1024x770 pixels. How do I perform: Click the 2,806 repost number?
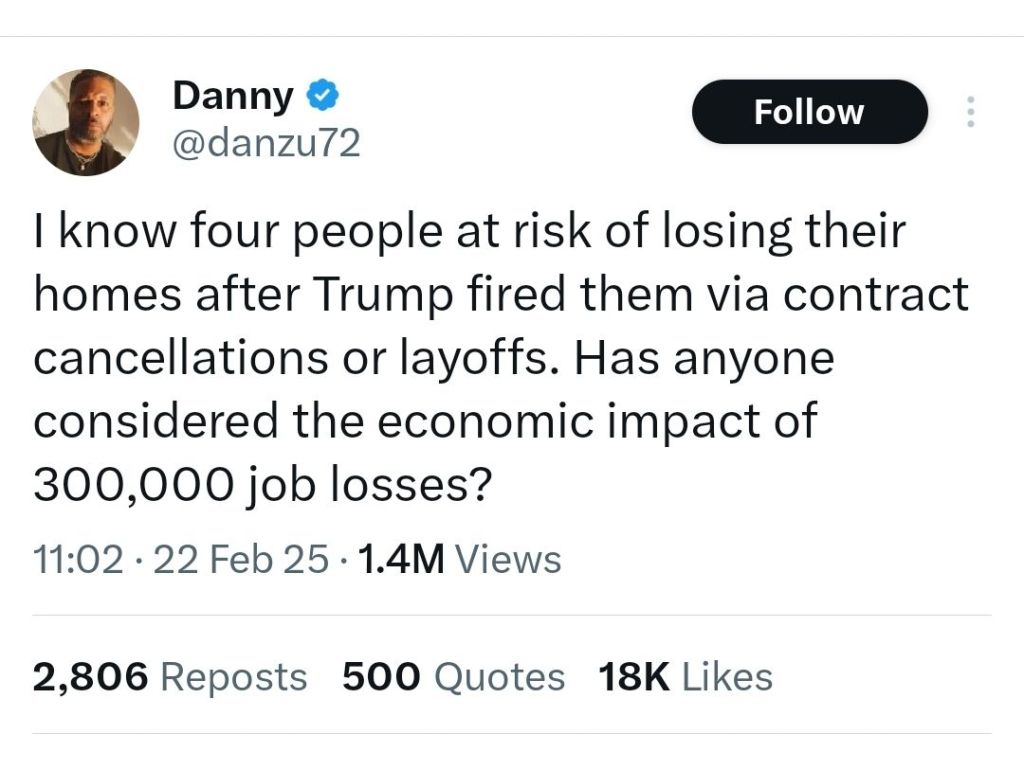coord(90,677)
